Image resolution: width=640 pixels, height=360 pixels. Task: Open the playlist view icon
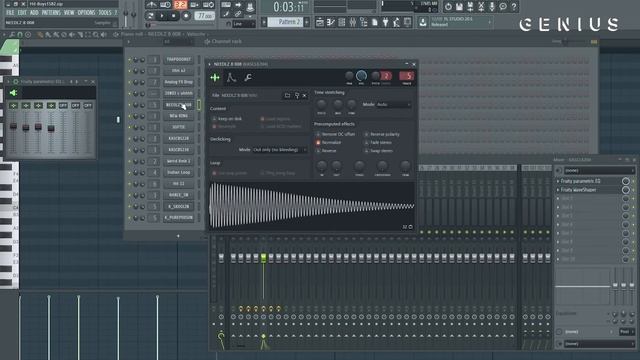(320, 22)
